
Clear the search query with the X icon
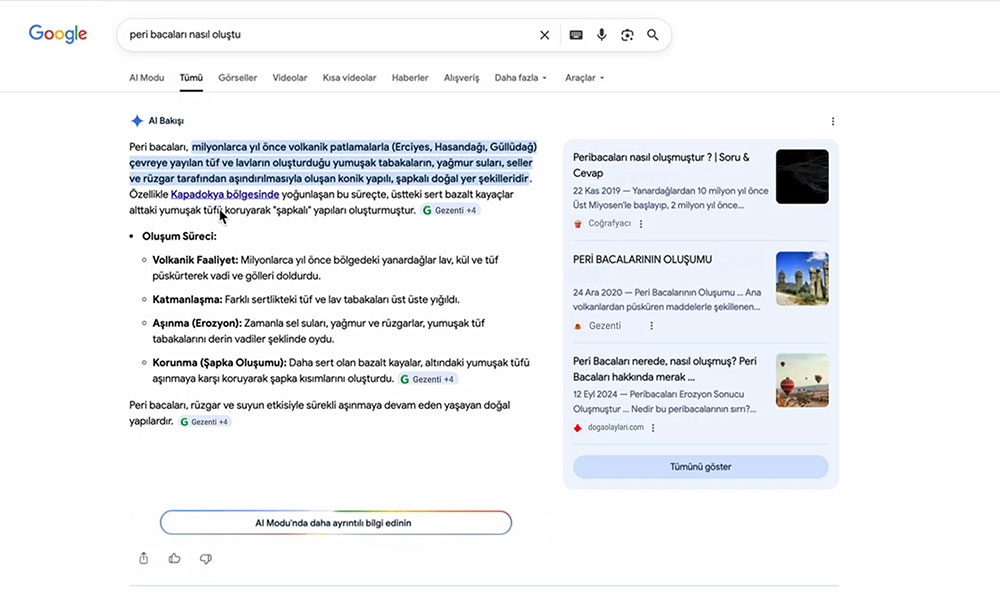tap(544, 34)
